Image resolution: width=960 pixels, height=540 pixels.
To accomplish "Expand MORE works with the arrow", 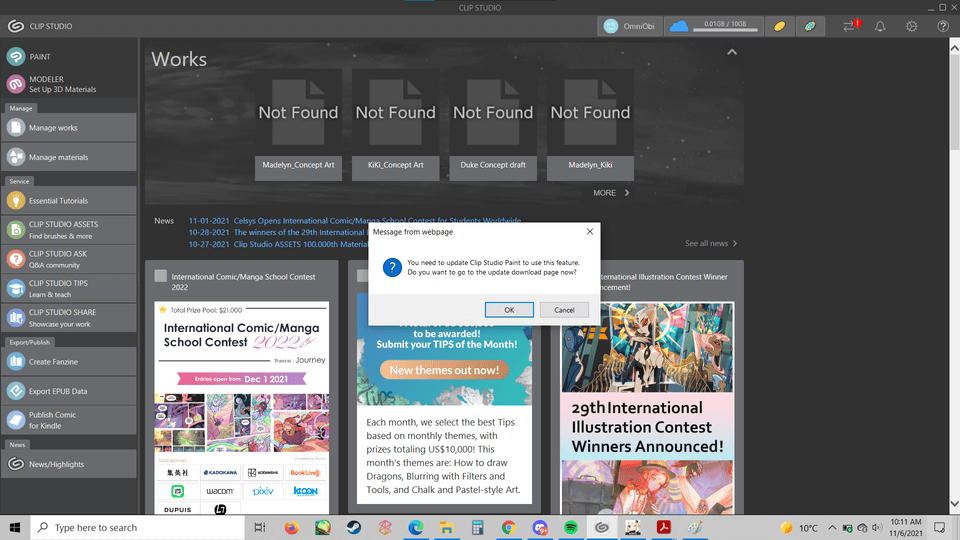I will click(612, 193).
